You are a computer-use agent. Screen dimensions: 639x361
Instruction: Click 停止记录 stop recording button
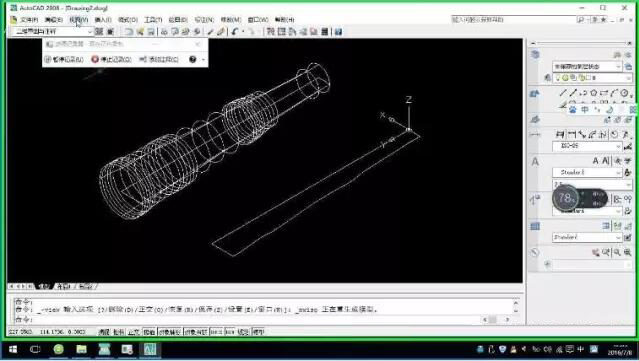[x=111, y=59]
